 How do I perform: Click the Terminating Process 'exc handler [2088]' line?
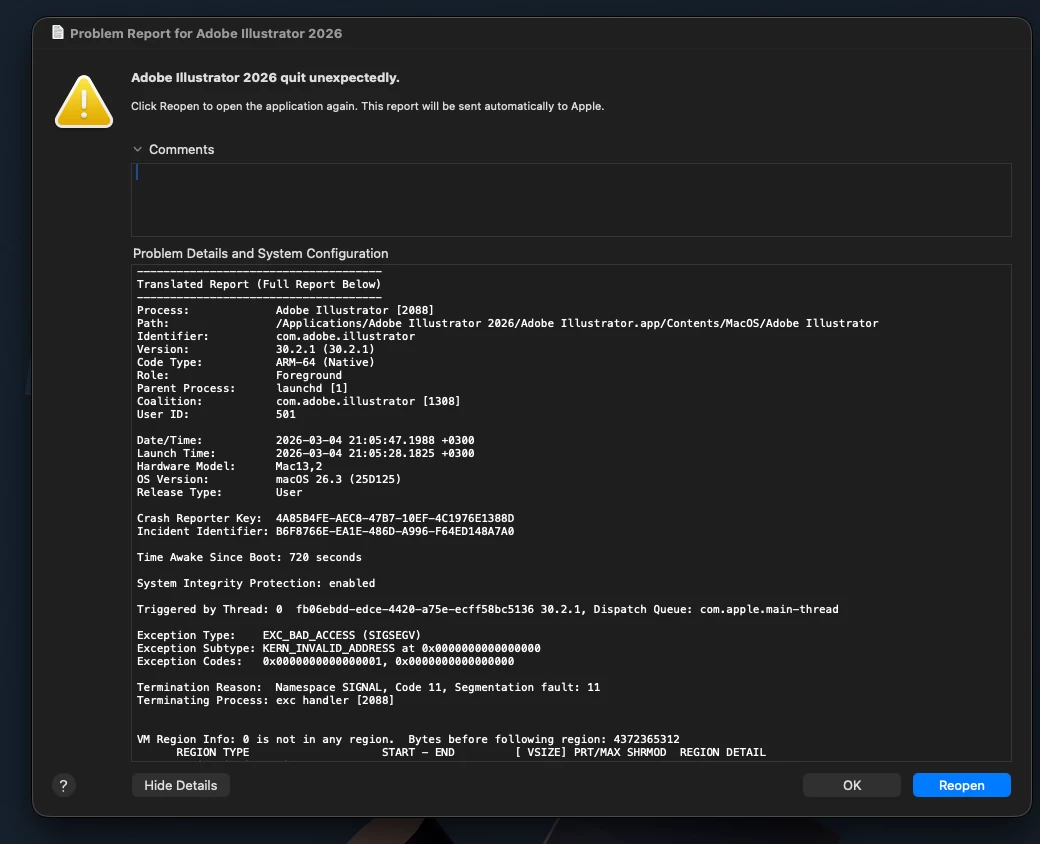265,700
